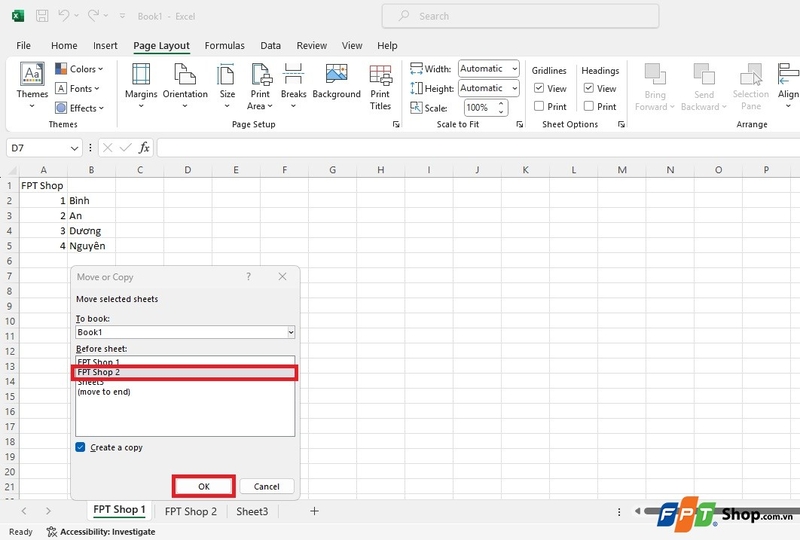Viewport: 800px width, 540px height.
Task: Click the Scale 100% field
Action: coord(479,108)
